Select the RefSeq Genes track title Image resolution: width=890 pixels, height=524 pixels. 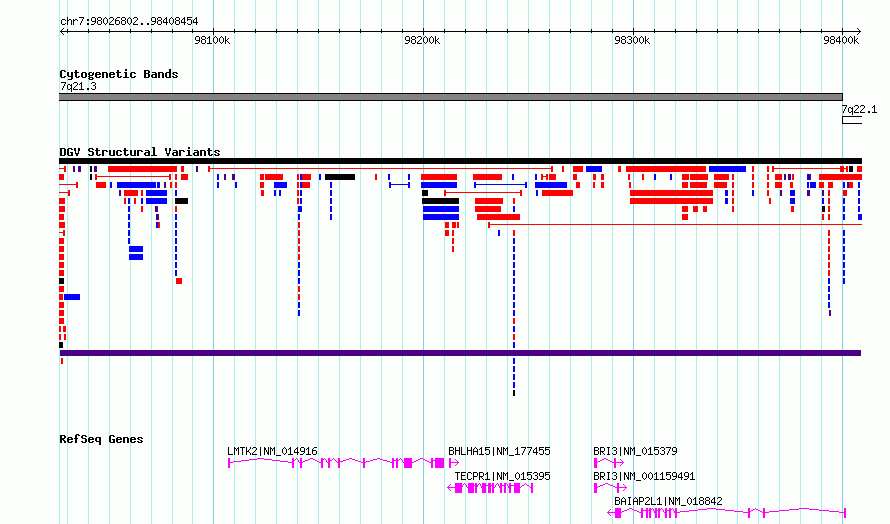[x=101, y=439]
